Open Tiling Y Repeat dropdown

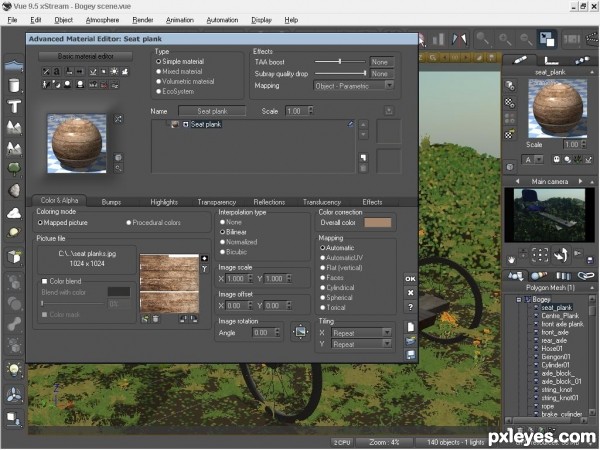coord(362,344)
